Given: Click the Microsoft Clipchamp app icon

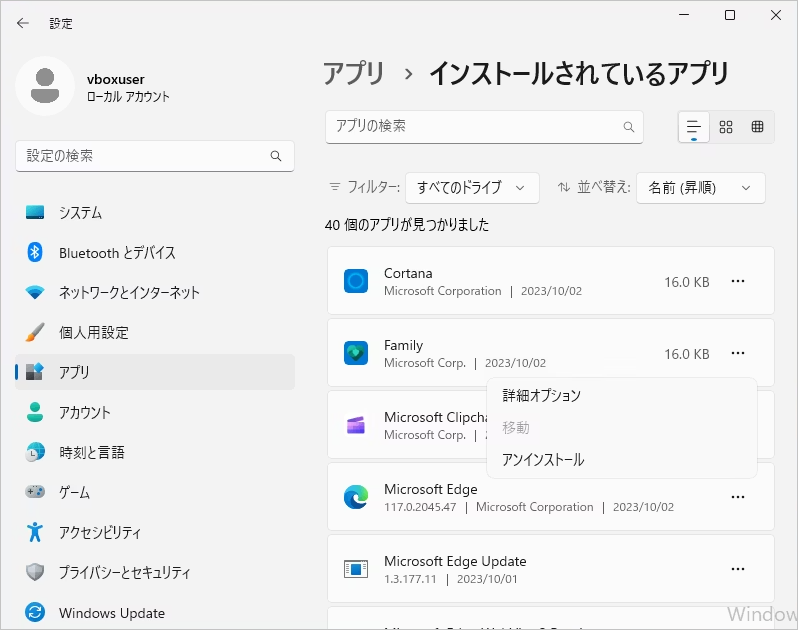Looking at the screenshot, I should [356, 425].
